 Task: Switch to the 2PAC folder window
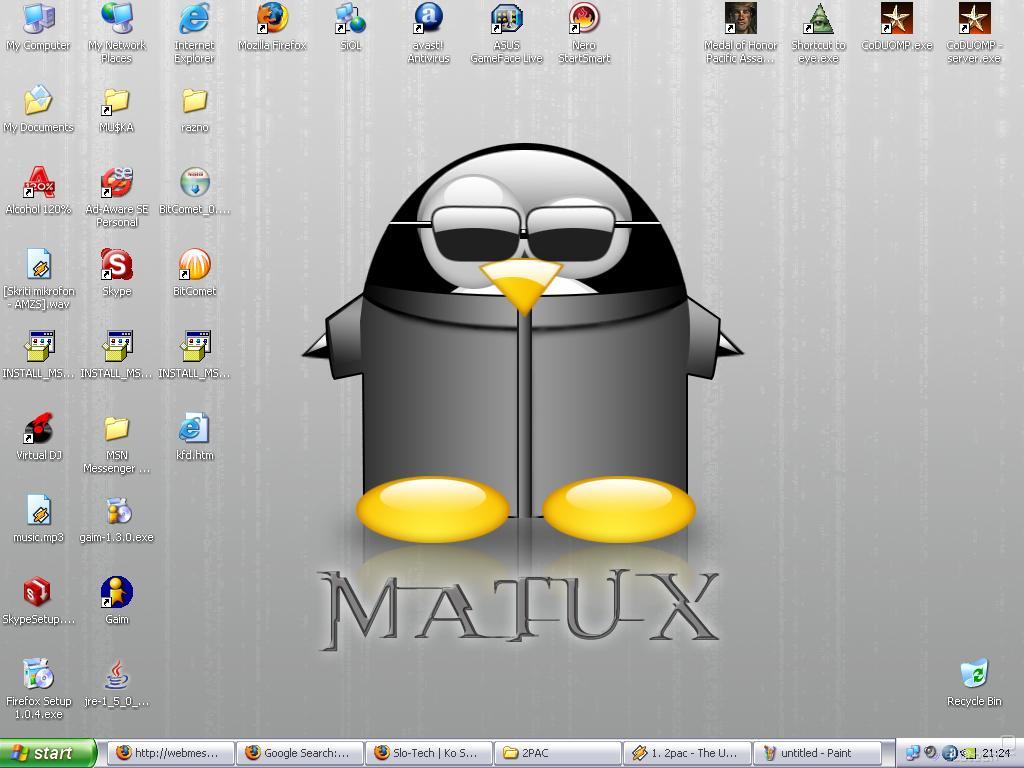coord(558,753)
